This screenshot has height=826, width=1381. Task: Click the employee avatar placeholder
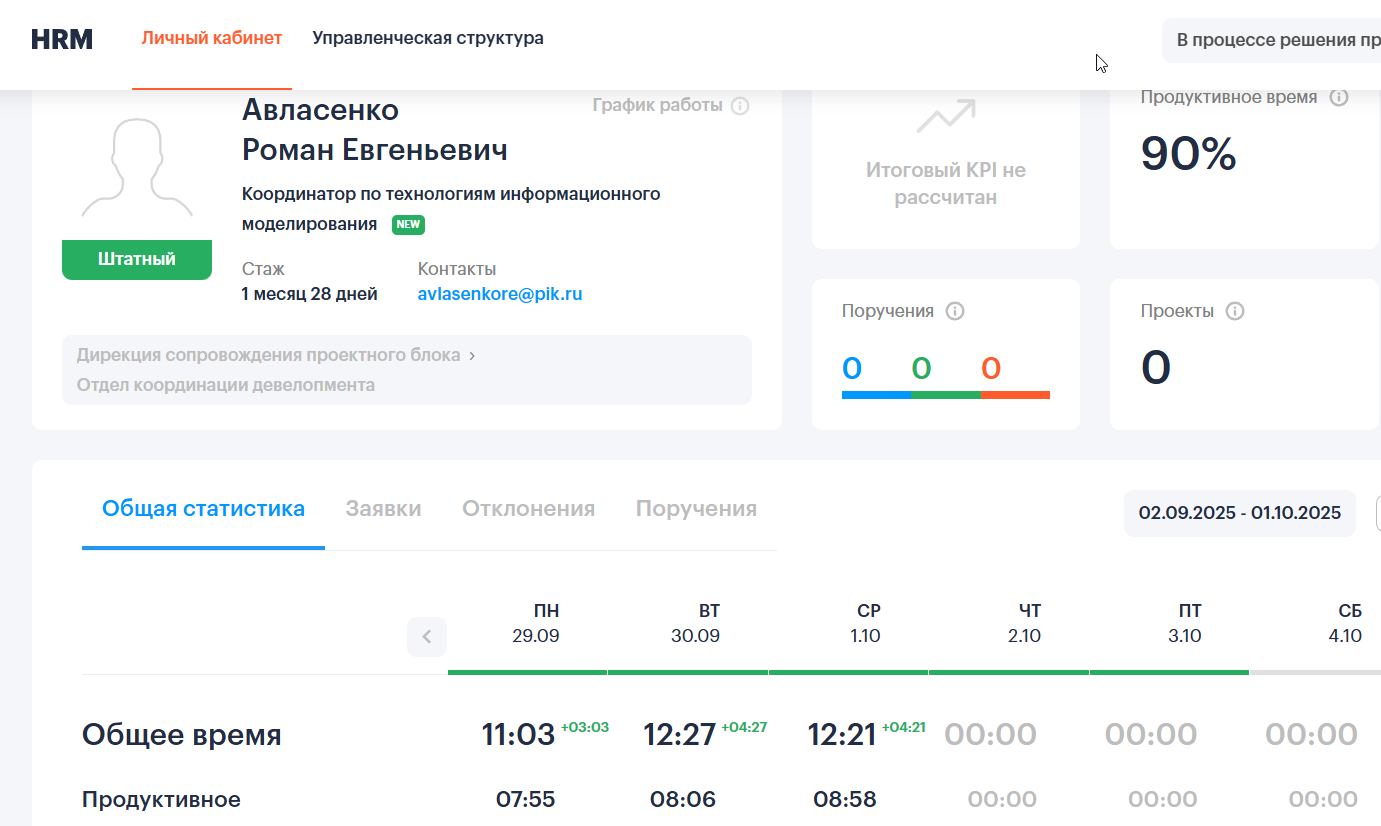click(x=137, y=167)
